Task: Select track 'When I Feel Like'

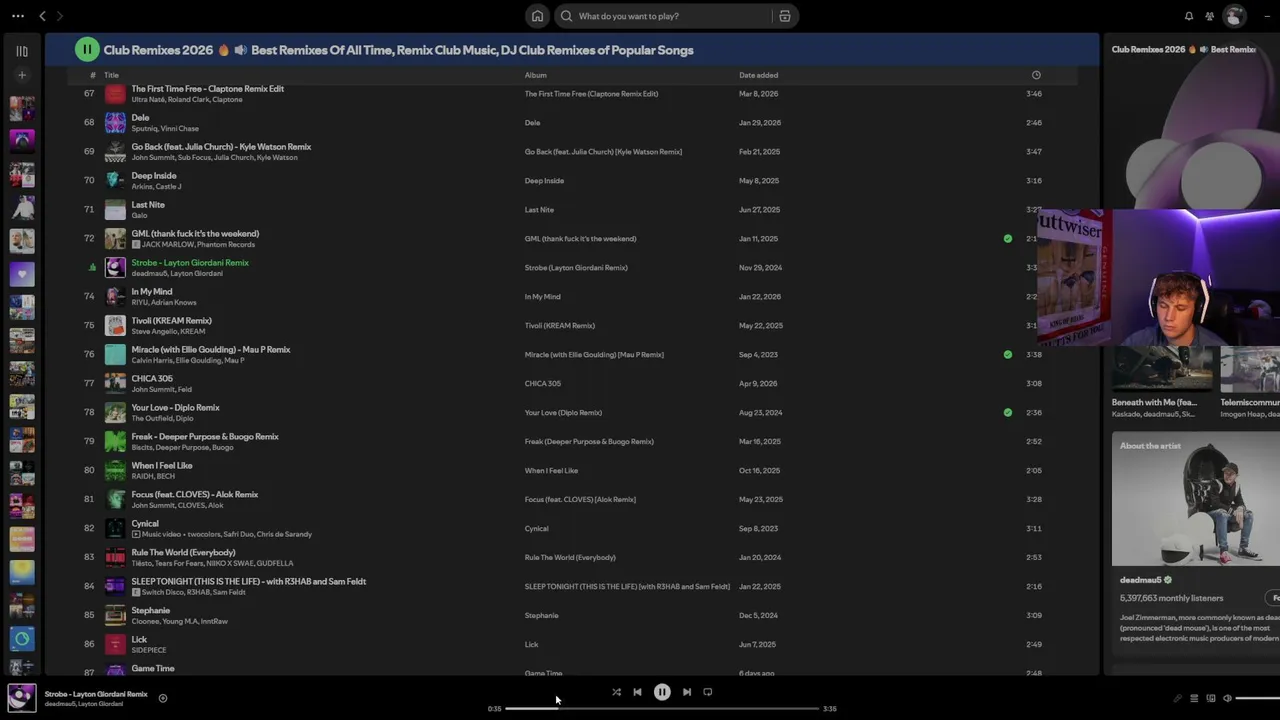Action: (x=162, y=466)
